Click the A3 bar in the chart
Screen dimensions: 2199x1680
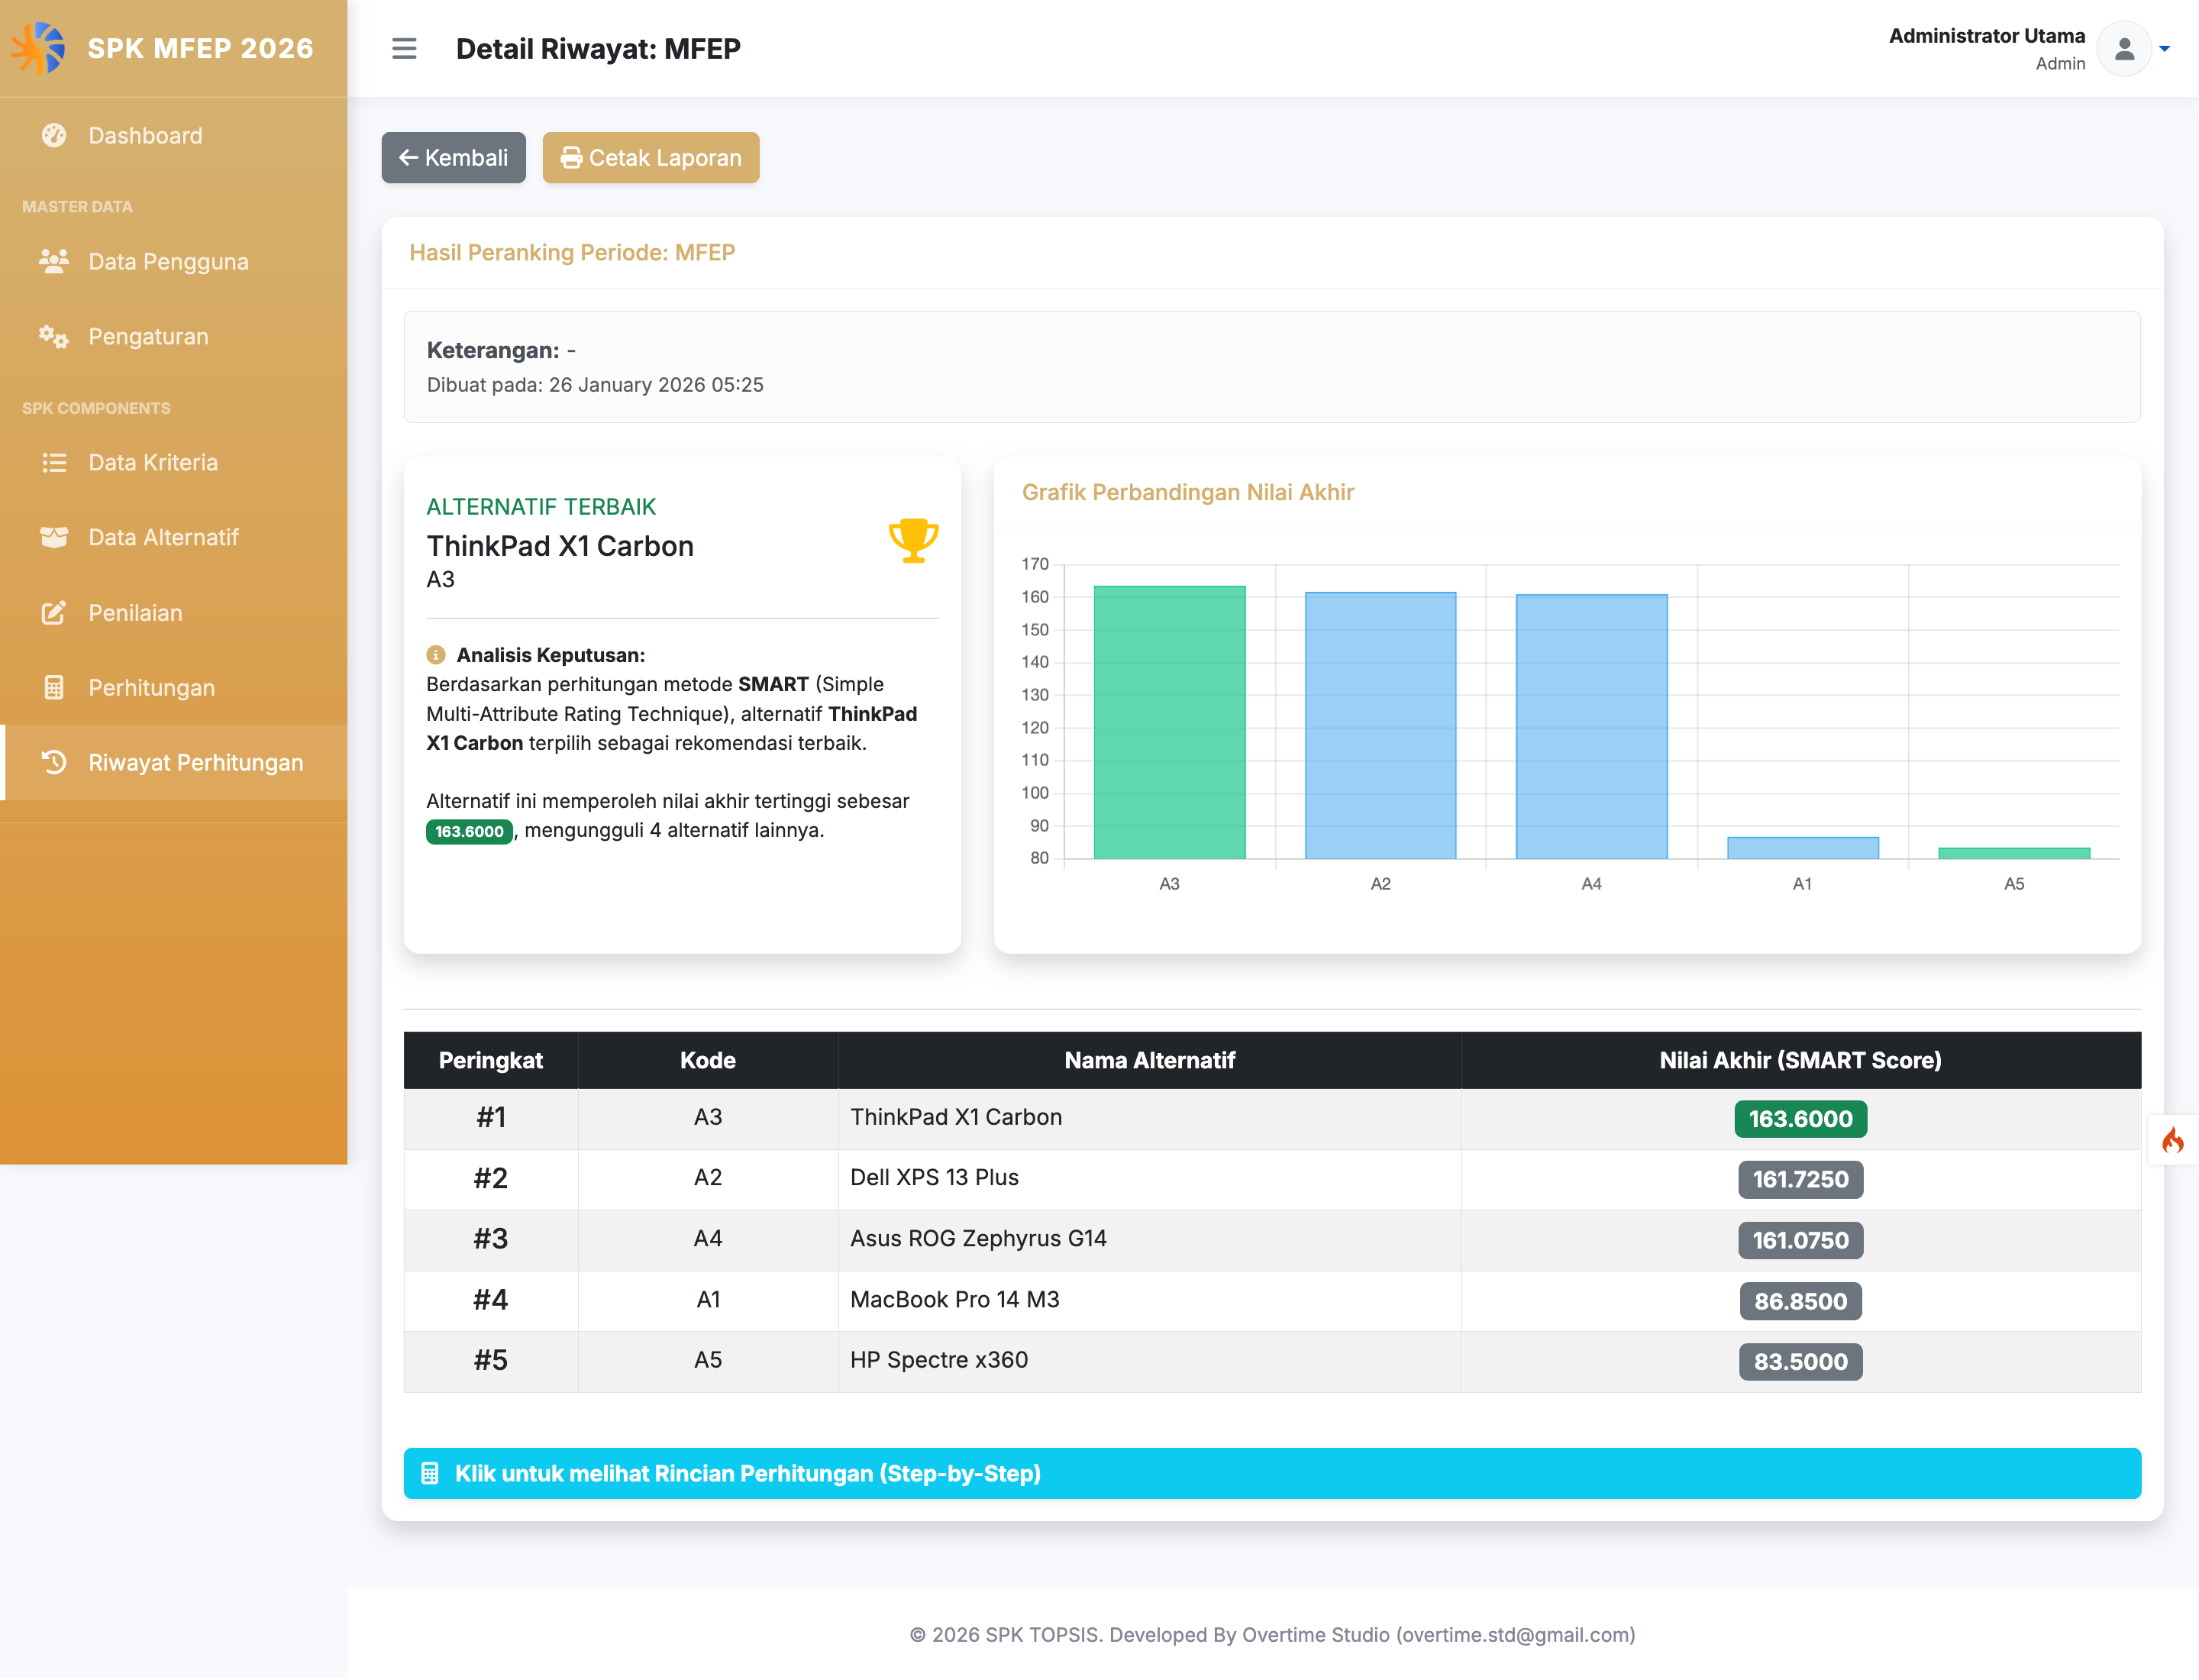[1169, 722]
